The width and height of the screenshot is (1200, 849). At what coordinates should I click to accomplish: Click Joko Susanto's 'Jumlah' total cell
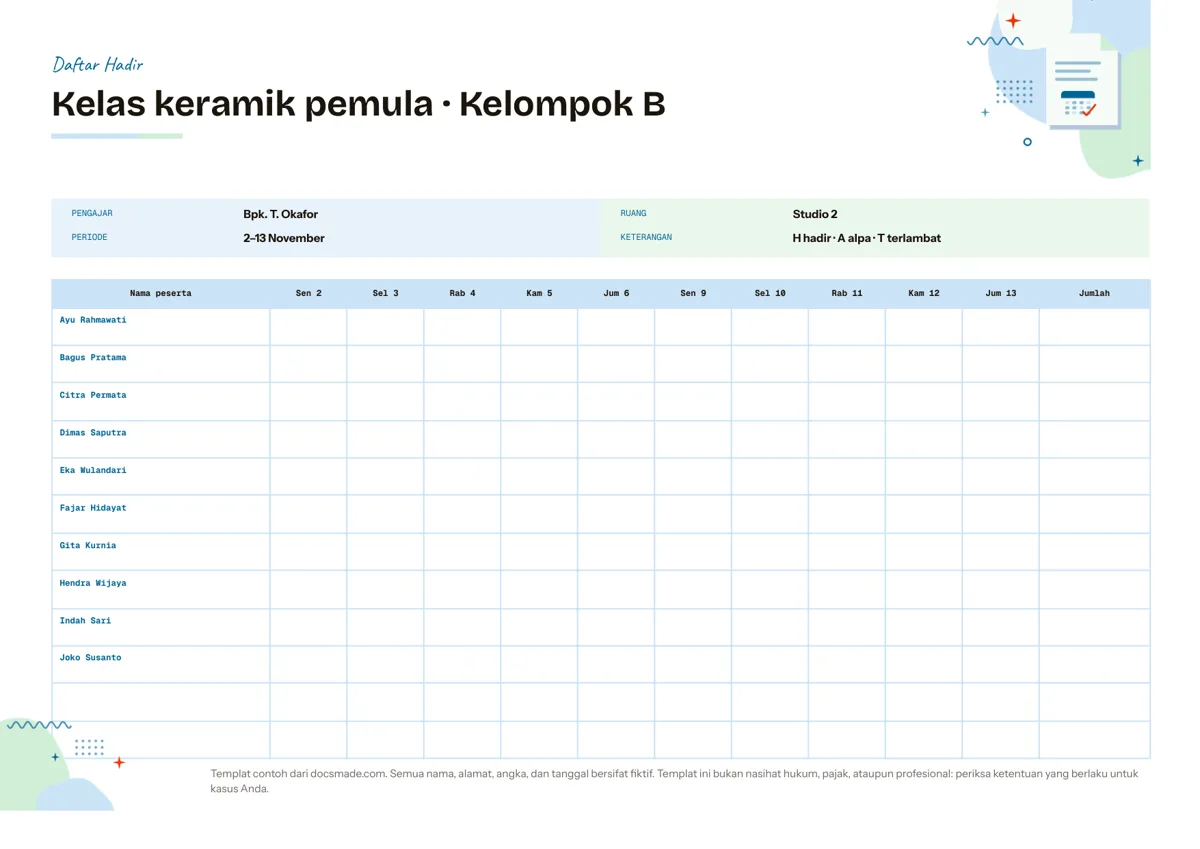[x=1095, y=665]
